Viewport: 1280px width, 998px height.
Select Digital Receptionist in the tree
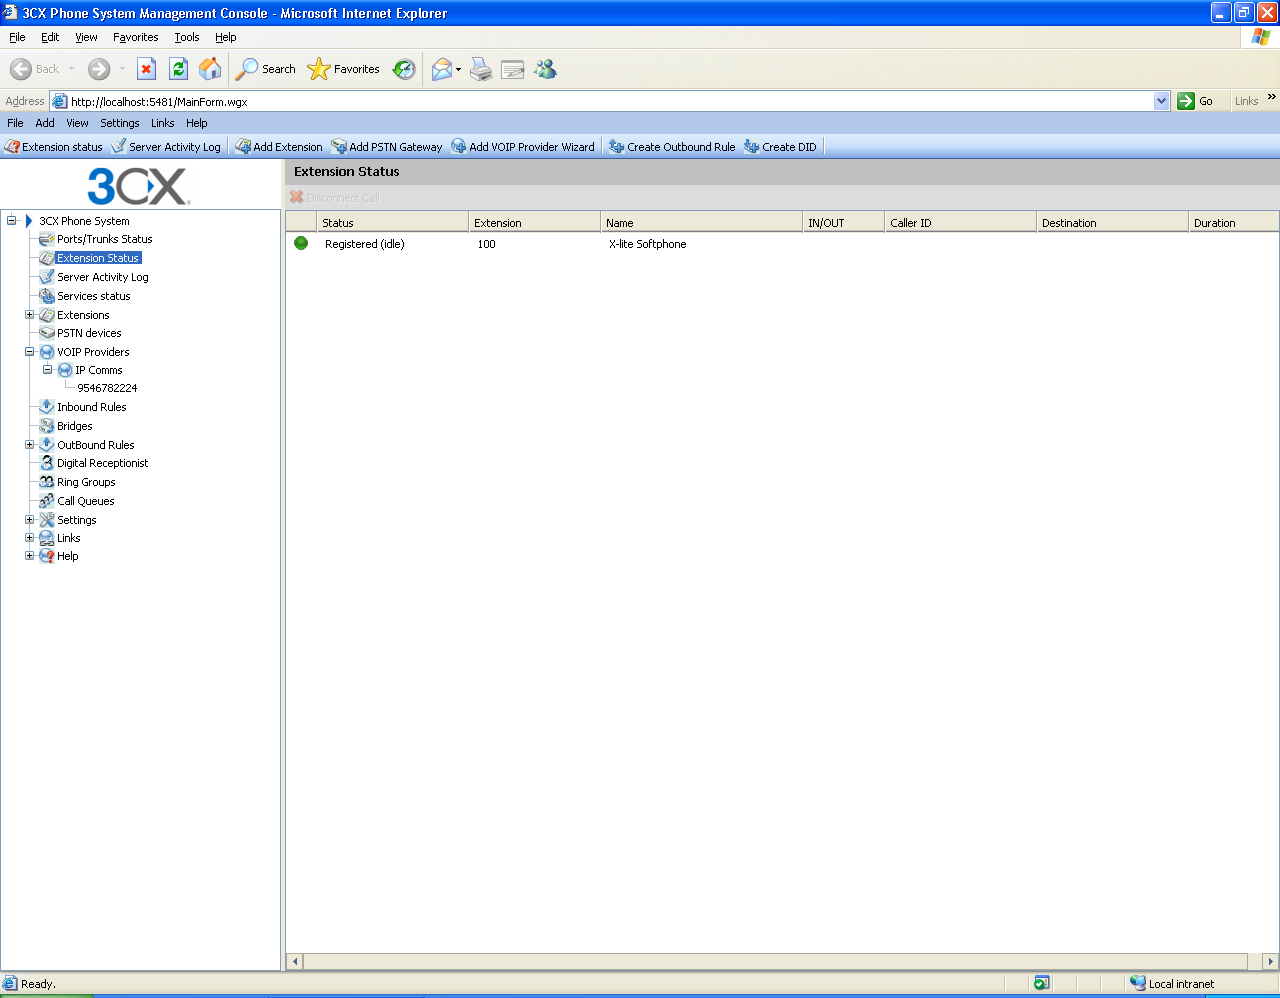(102, 464)
